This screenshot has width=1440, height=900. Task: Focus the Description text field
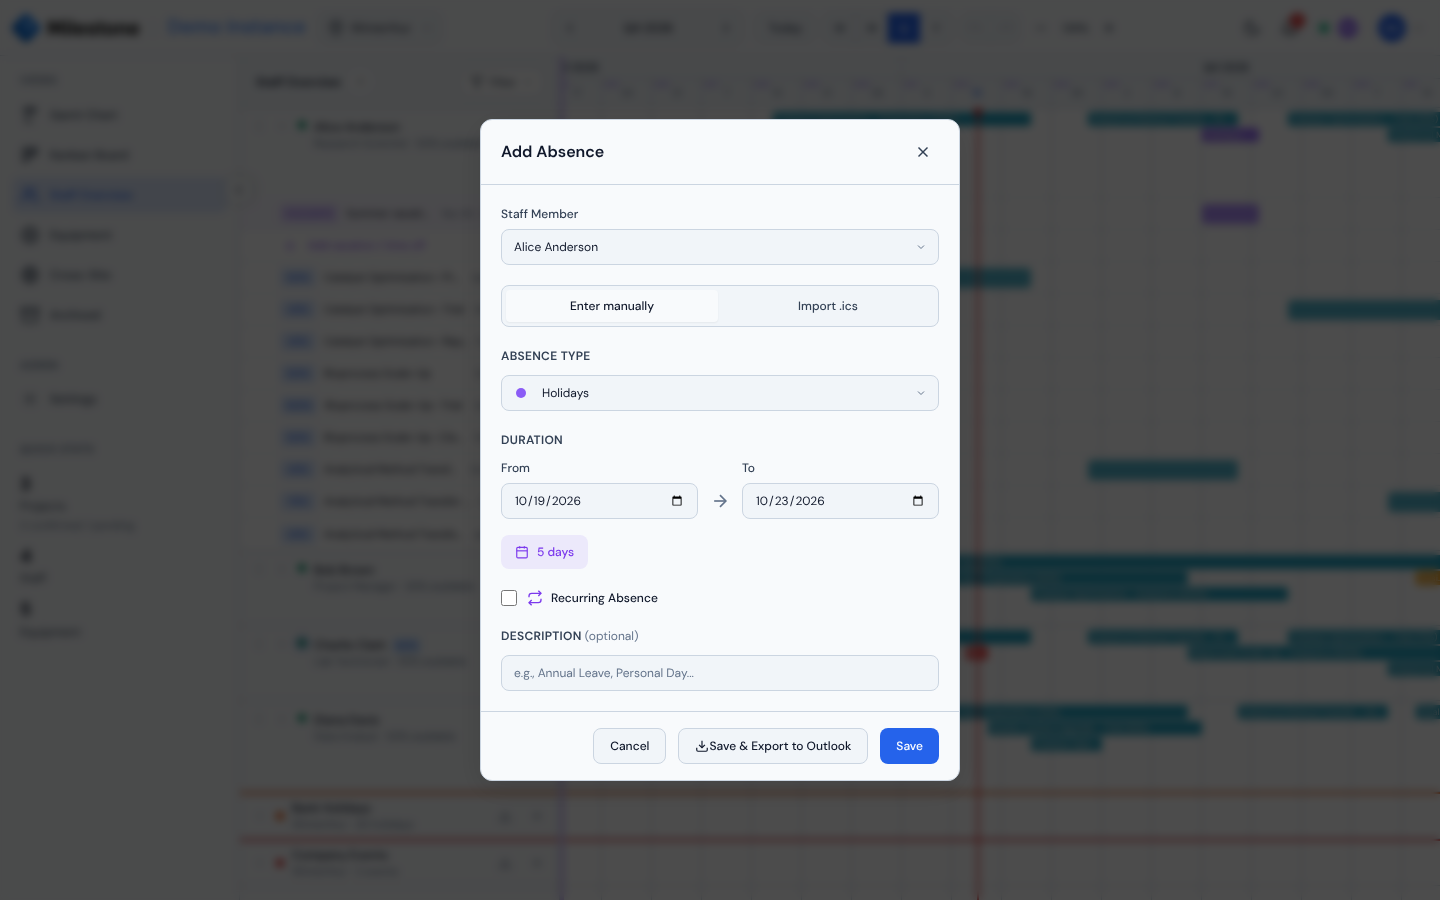coord(720,673)
